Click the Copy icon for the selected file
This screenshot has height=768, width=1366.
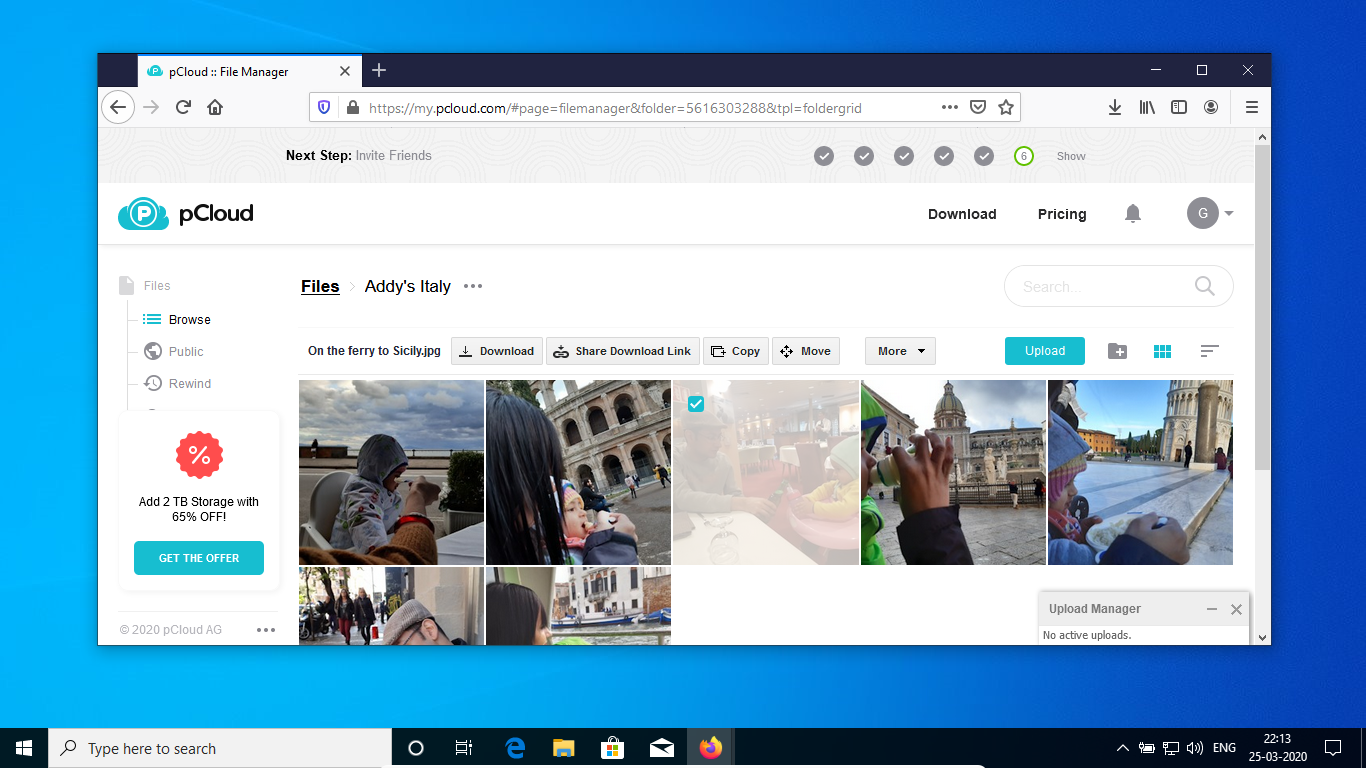pyautogui.click(x=735, y=351)
